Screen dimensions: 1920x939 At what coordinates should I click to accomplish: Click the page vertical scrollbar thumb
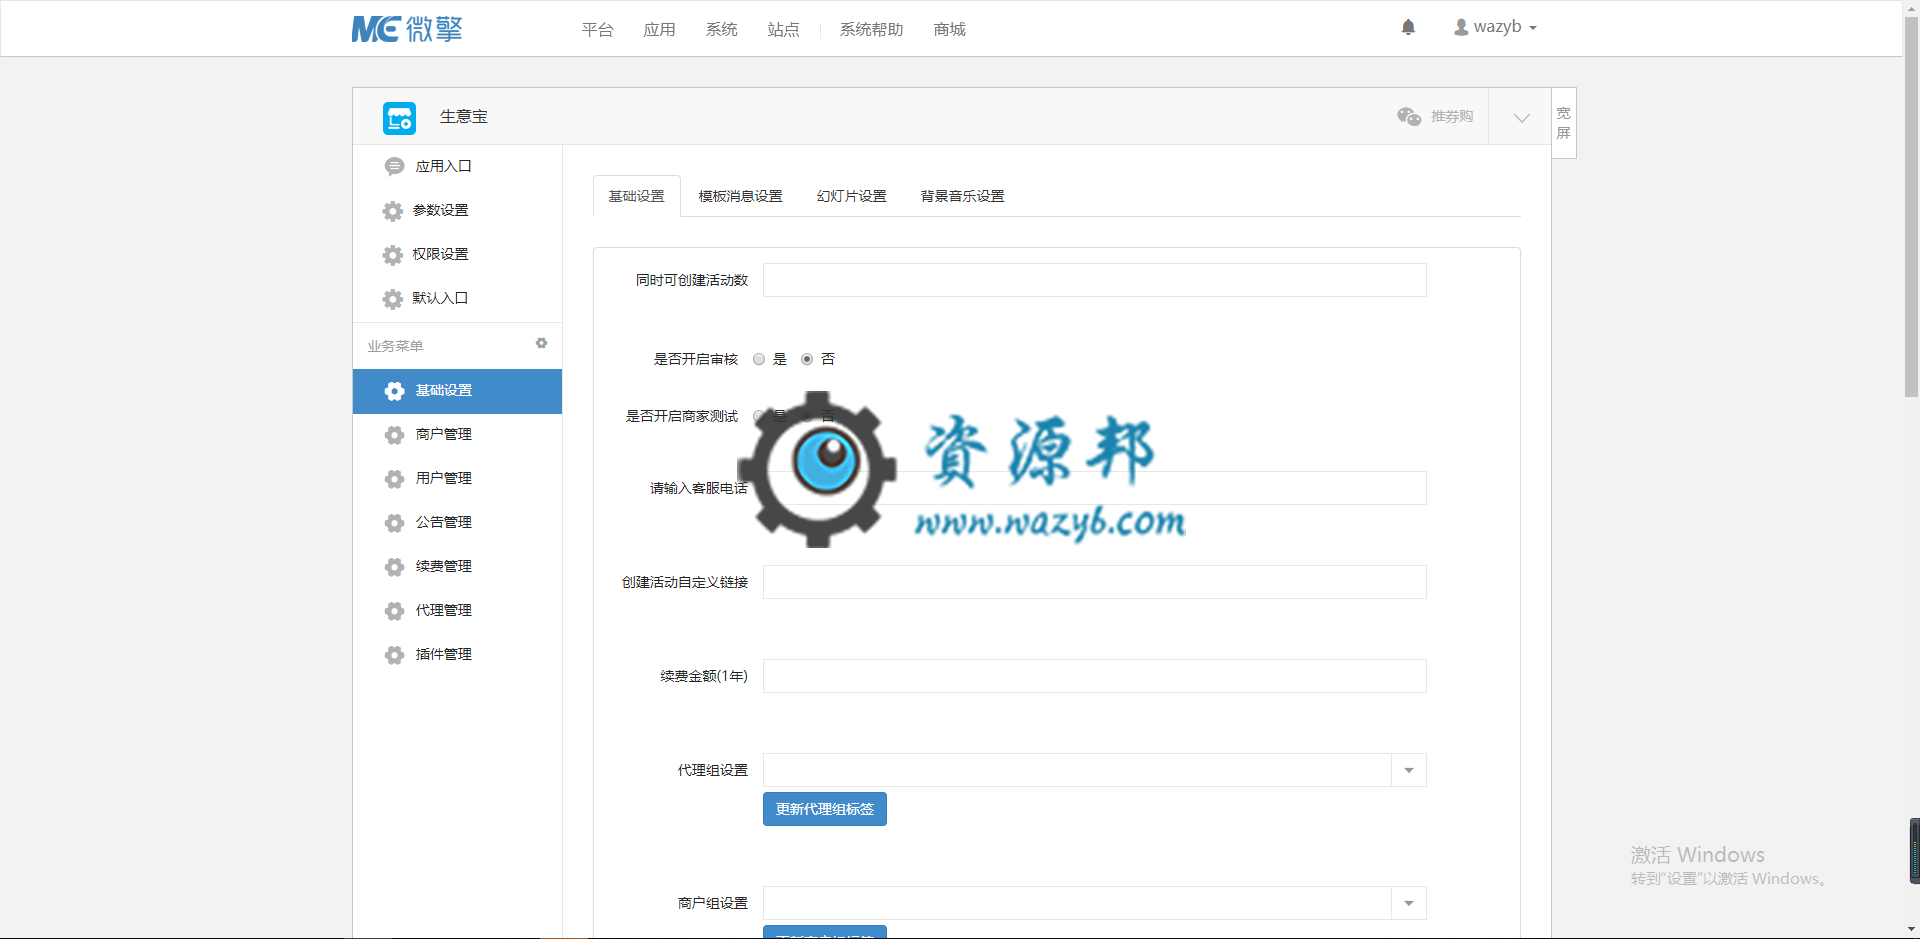(1911, 207)
